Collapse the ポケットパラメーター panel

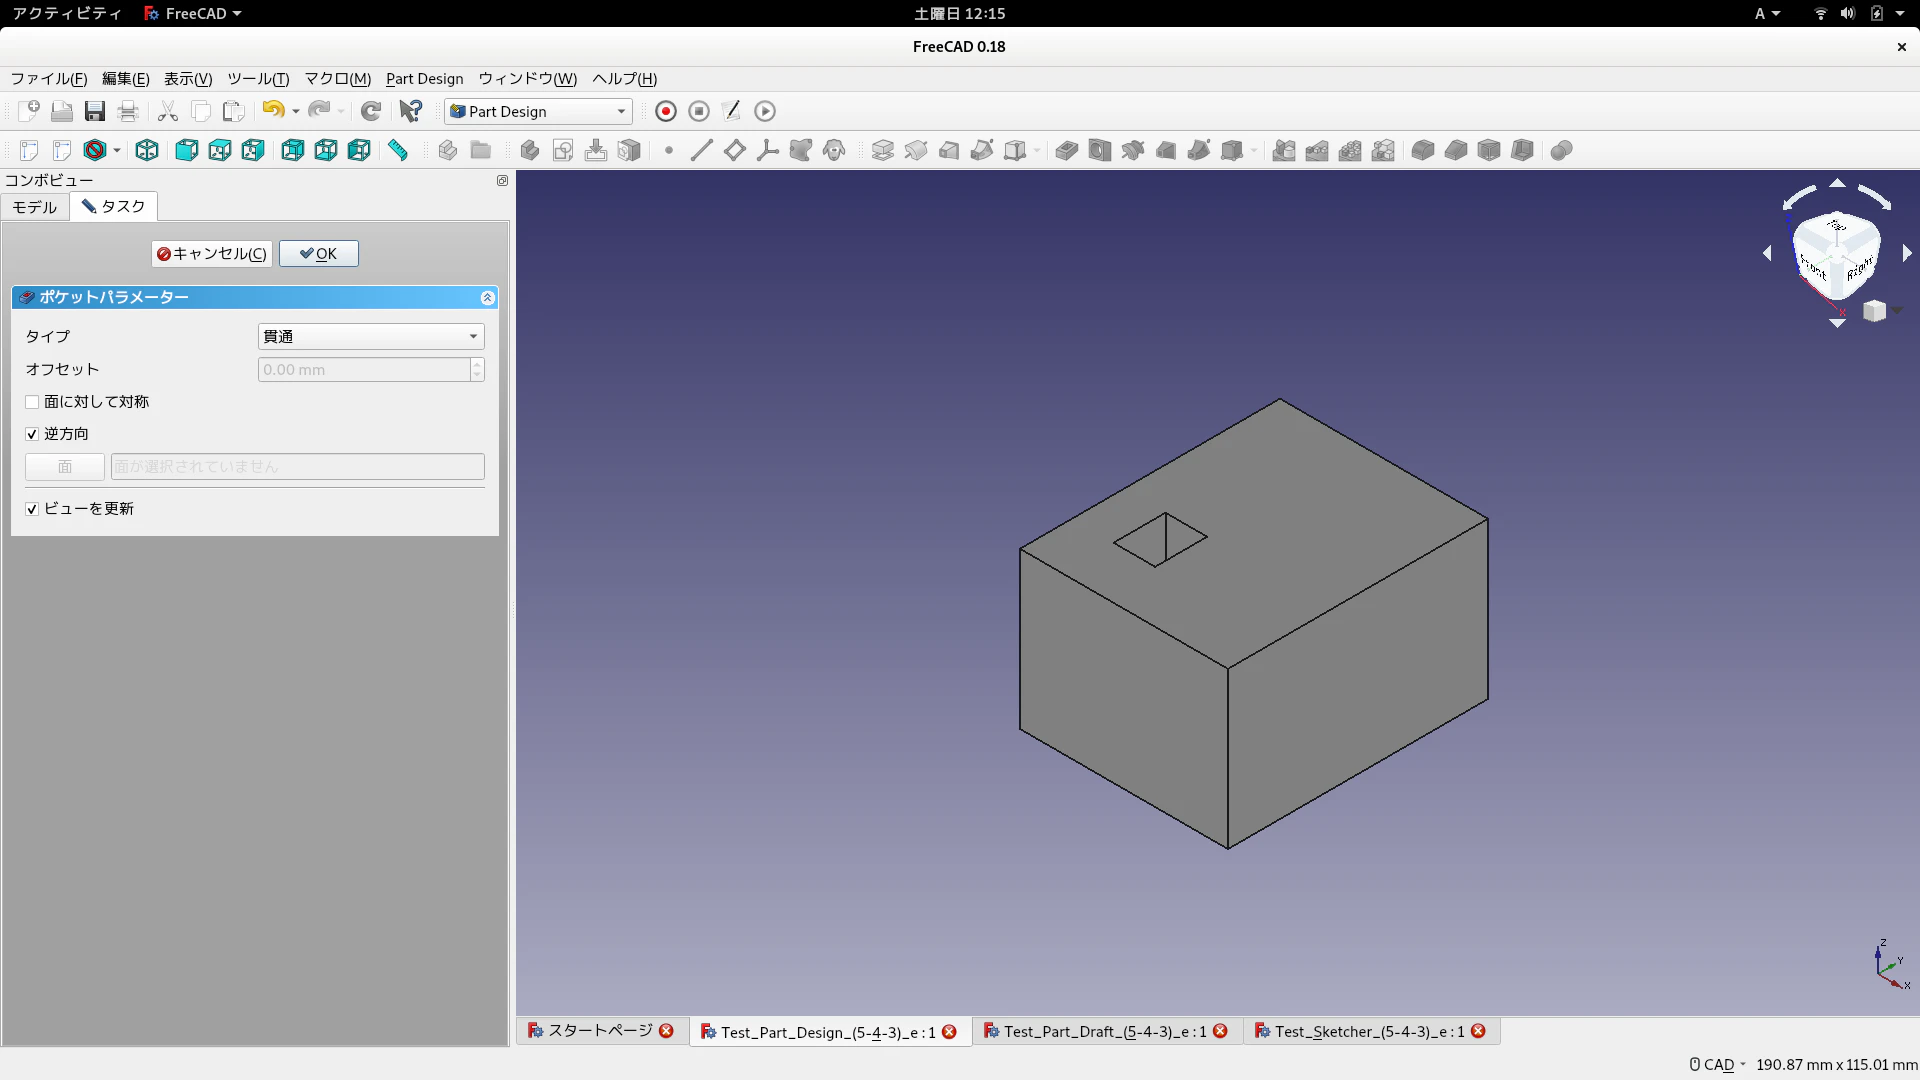487,298
